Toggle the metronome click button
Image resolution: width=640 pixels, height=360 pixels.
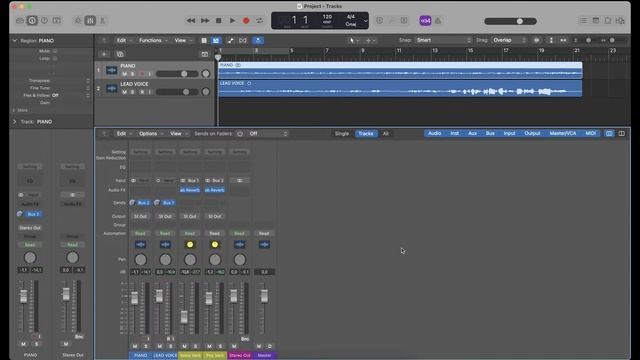pos(438,20)
